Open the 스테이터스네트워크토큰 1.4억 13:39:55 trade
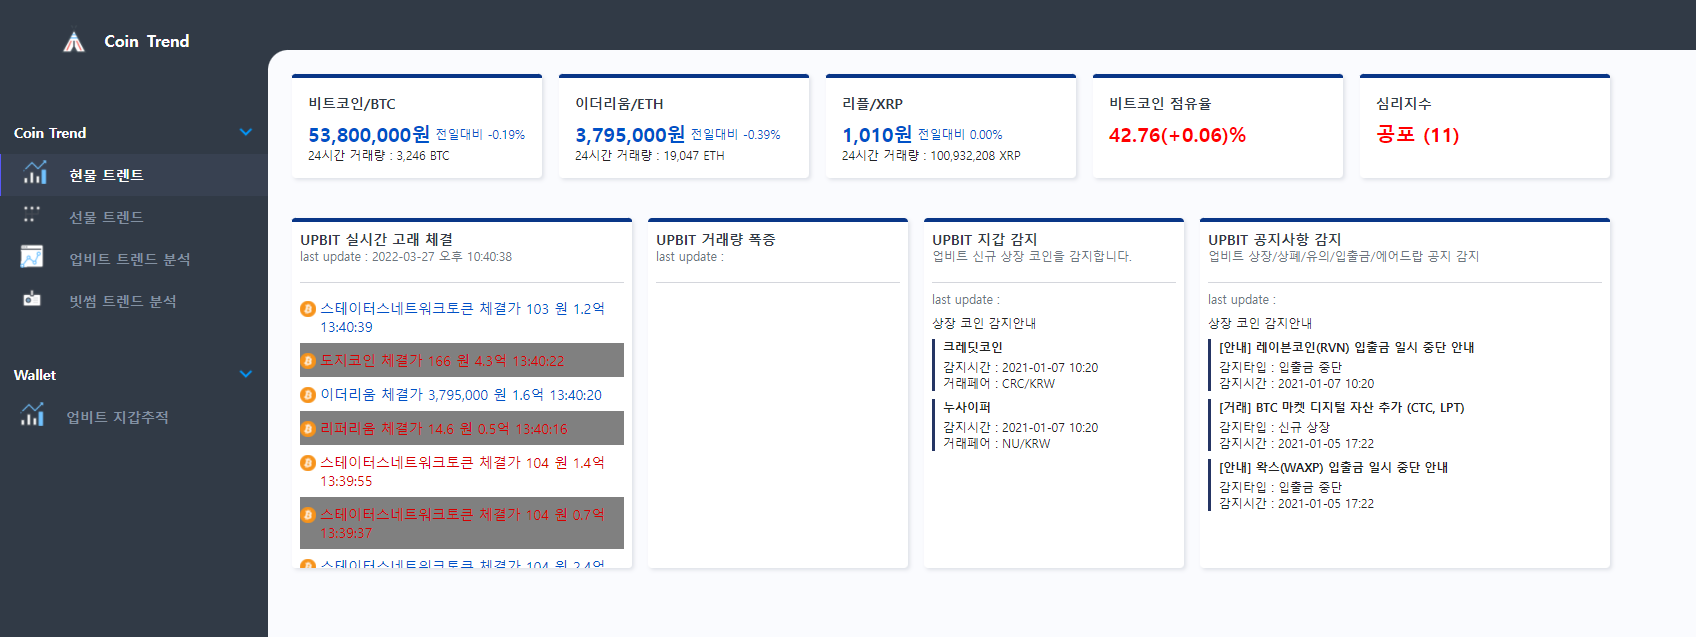 [x=462, y=472]
